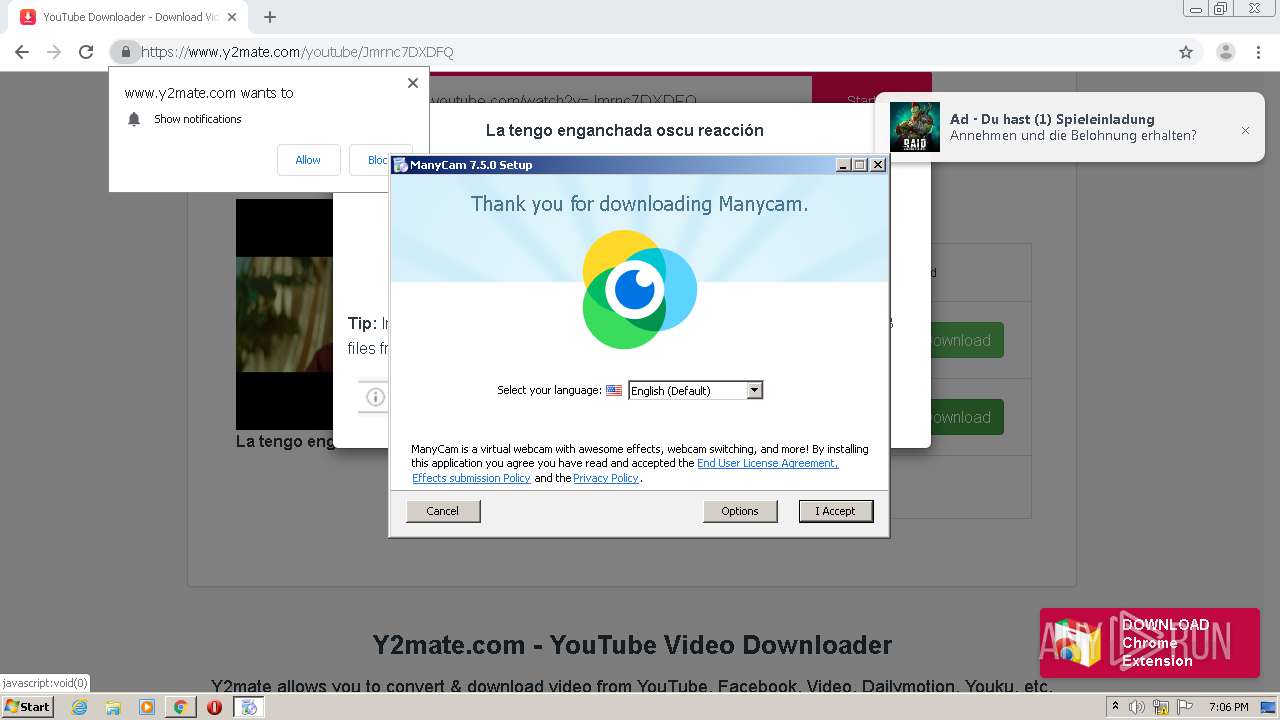Open the Opera taskbar icon
Screen dimensions: 1280x720
214,707
